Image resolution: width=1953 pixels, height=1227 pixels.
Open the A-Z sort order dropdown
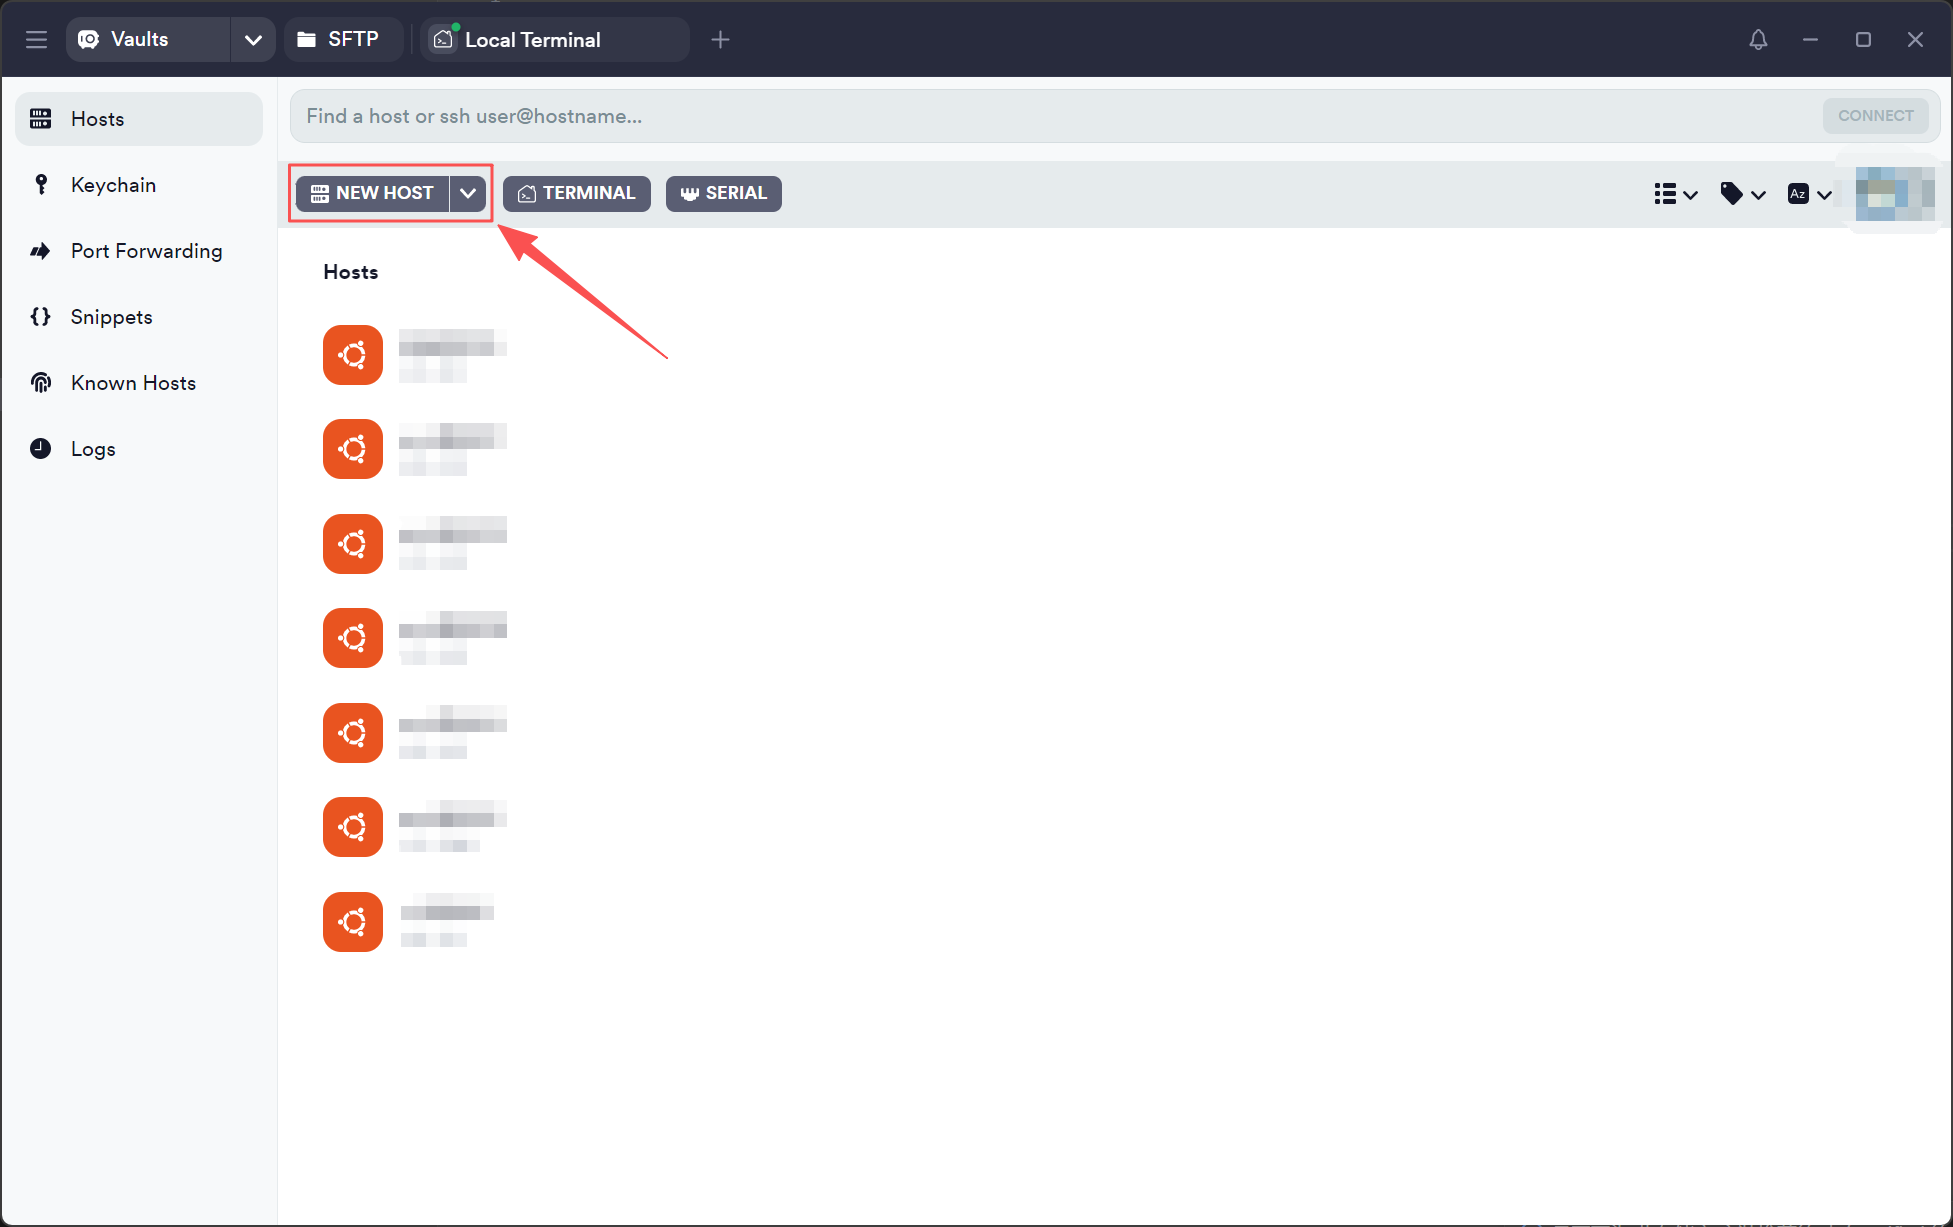click(x=1809, y=194)
